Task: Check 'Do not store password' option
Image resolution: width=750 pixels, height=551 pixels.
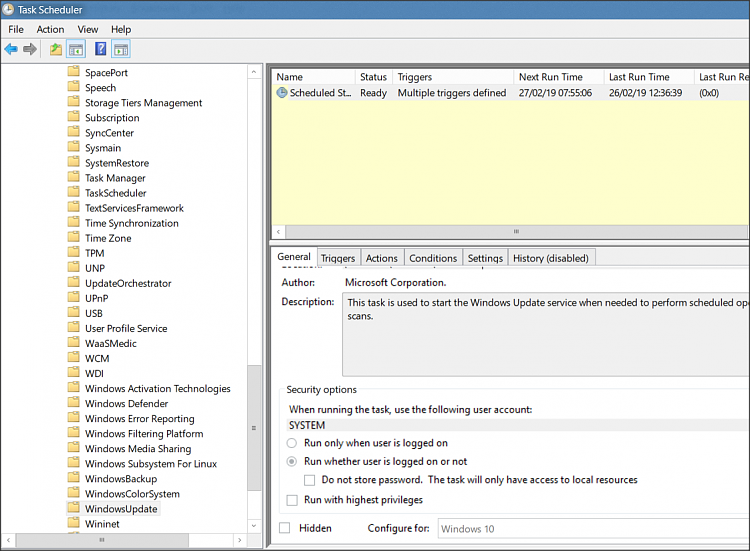Action: point(309,480)
